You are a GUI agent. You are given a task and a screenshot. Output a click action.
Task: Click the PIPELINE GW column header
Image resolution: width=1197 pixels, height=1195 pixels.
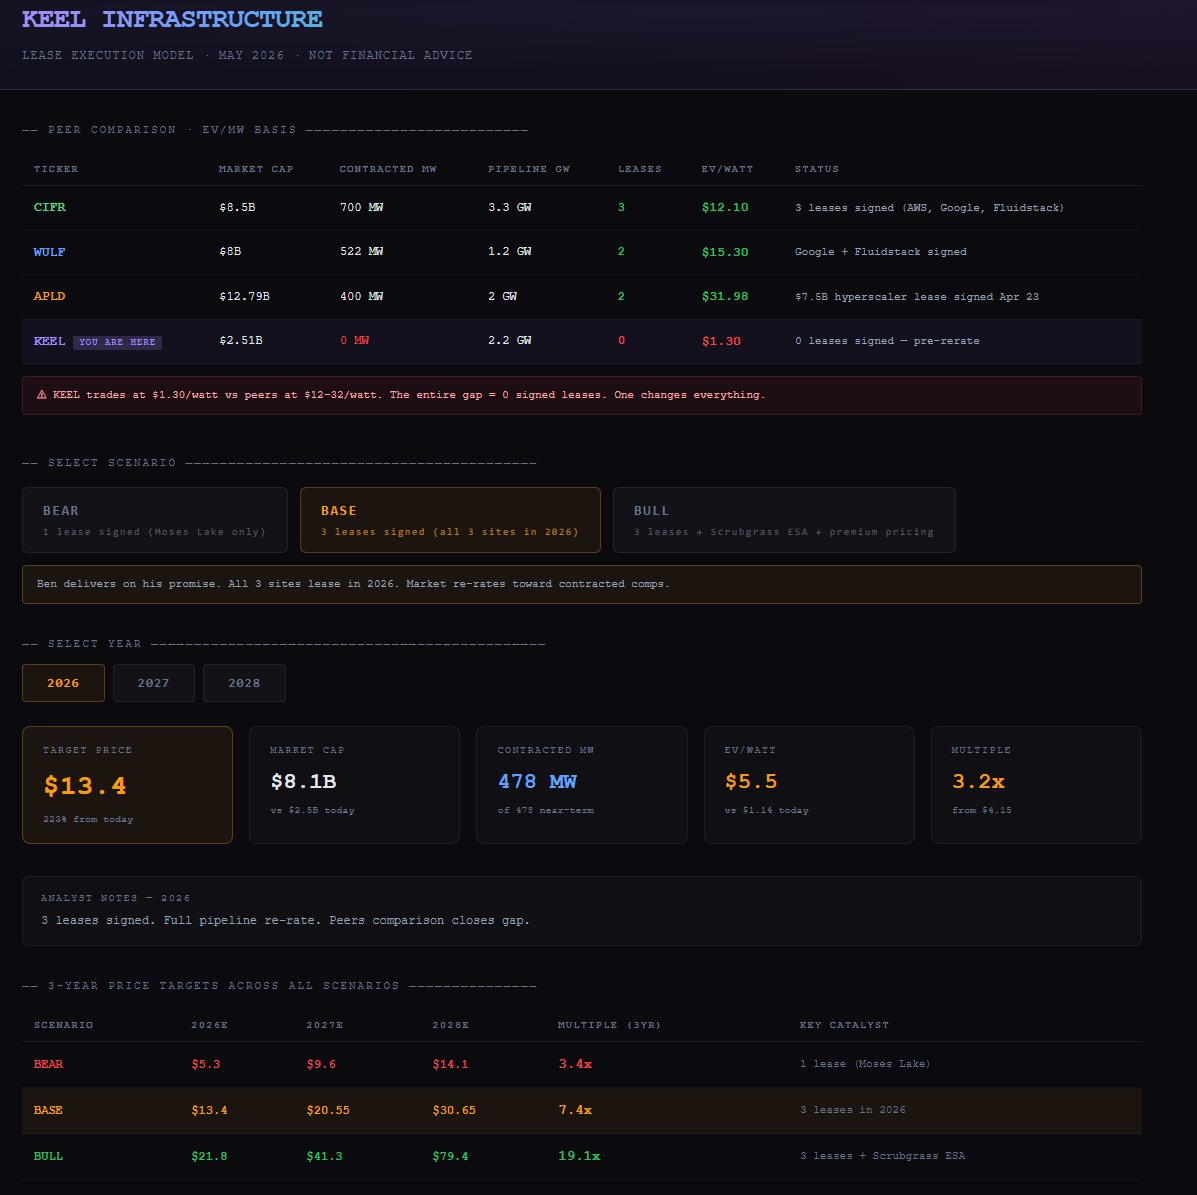(x=529, y=169)
